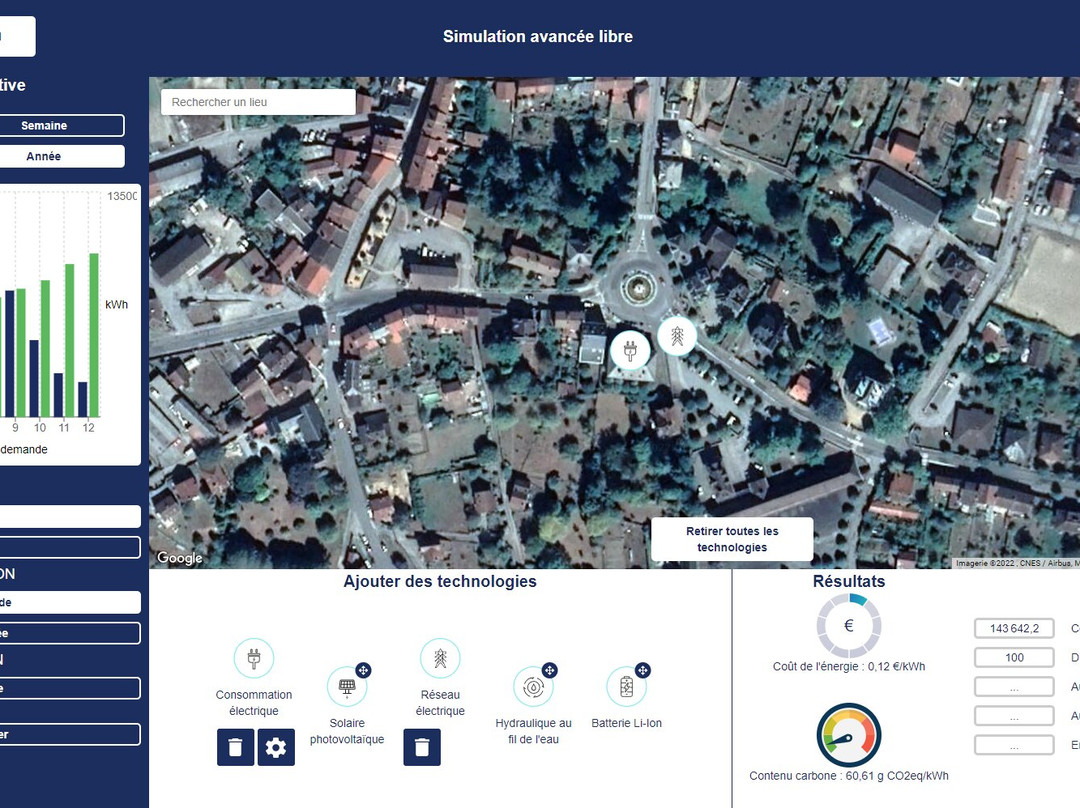
Task: Click the Simulation avancée libre title
Action: click(x=538, y=37)
